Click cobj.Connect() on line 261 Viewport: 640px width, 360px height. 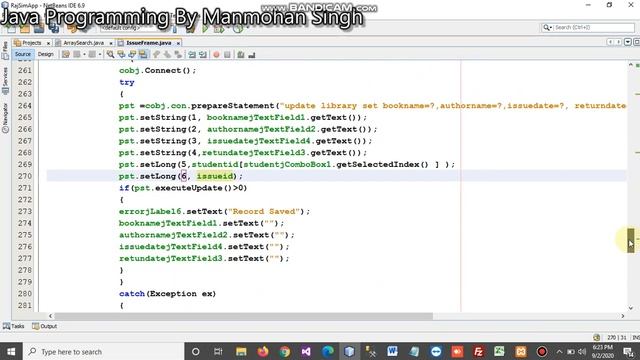157,70
